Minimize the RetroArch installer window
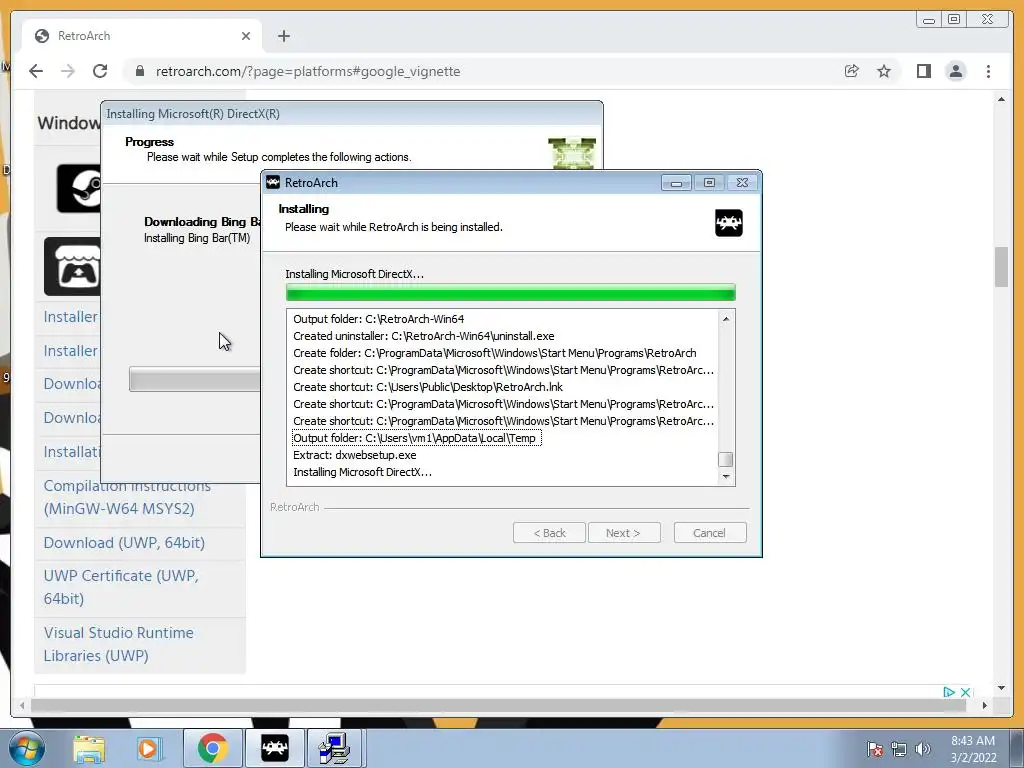 point(676,183)
